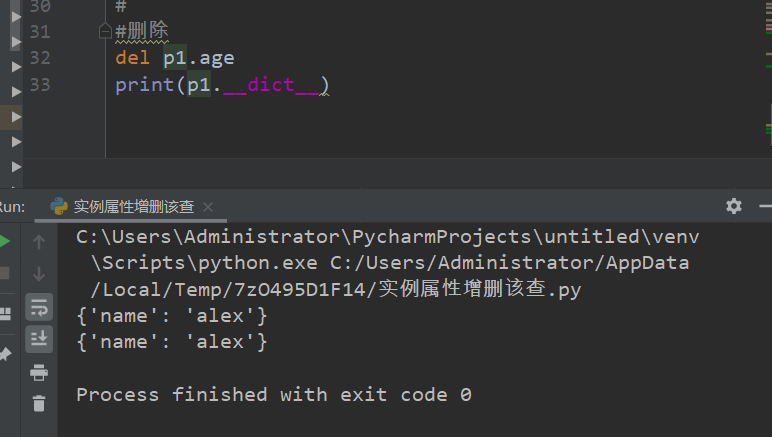Stop the running process

pos(4,273)
